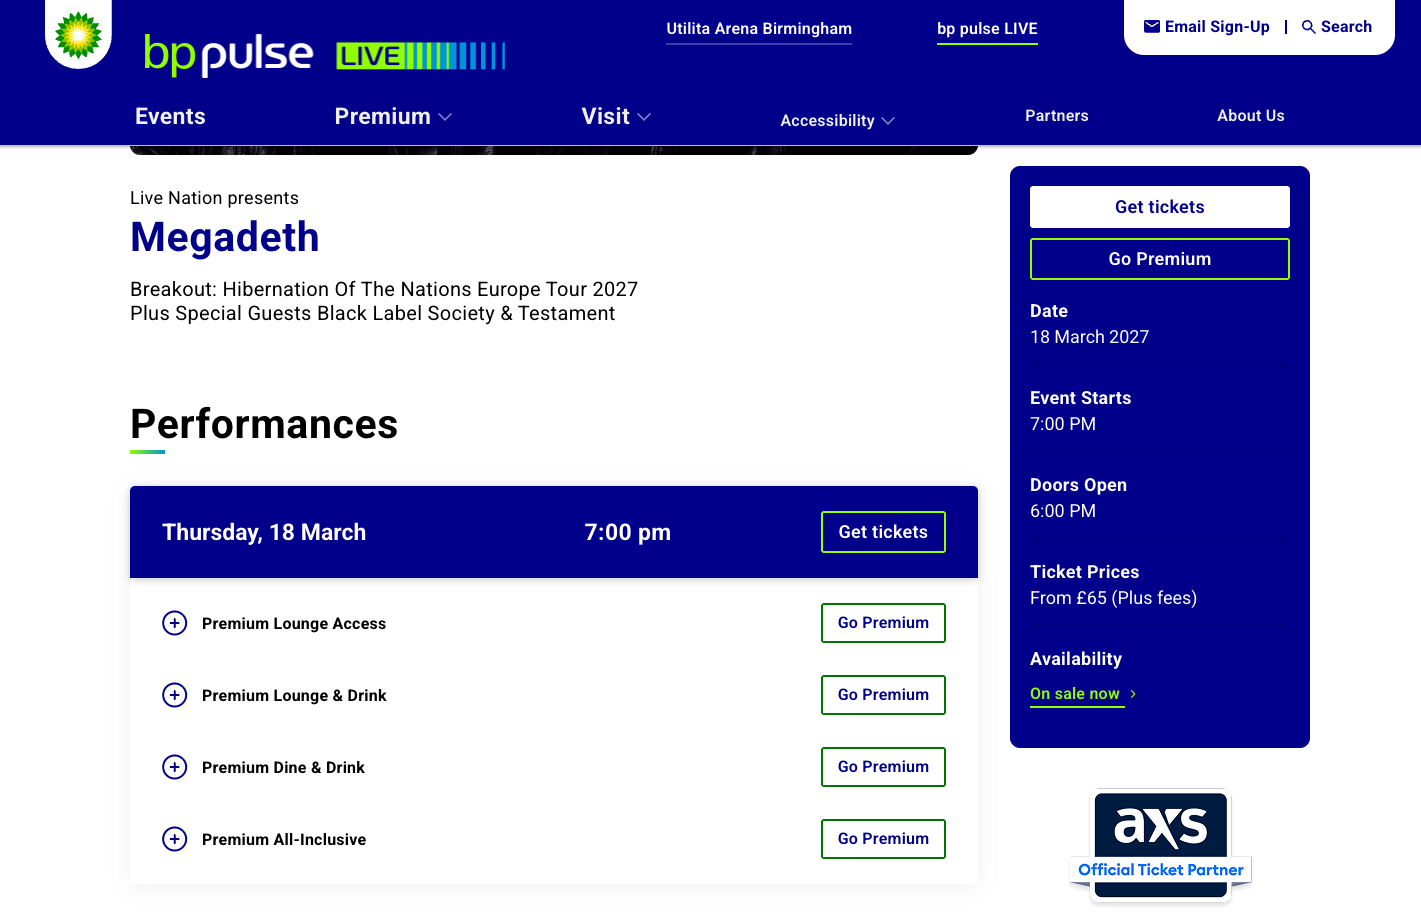Click the From £65 (Plus fees) price

point(1113,598)
